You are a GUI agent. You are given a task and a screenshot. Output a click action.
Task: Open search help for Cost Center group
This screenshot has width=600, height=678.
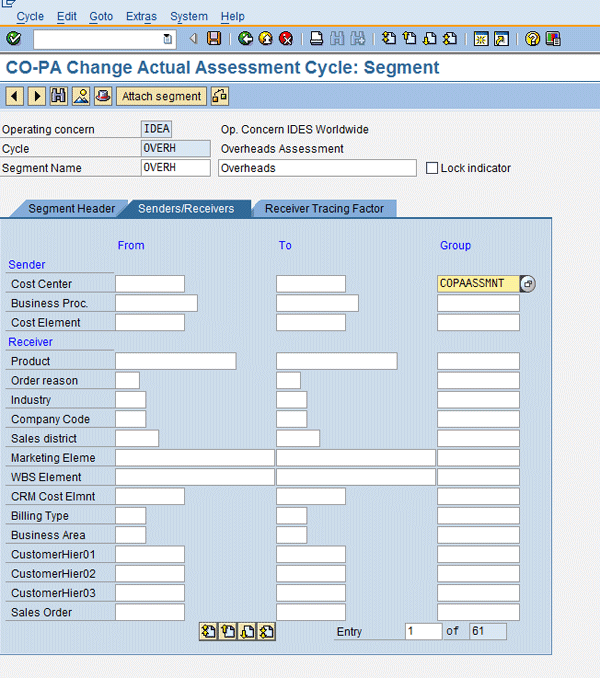click(528, 284)
